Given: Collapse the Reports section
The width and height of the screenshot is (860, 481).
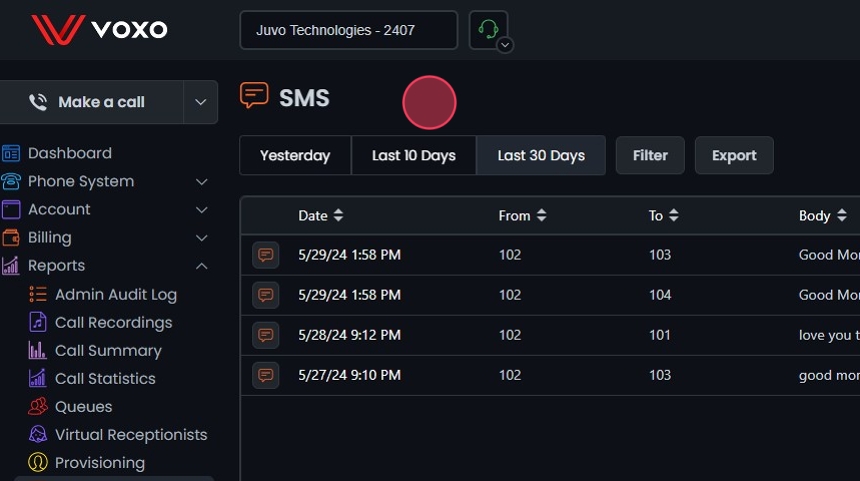Looking at the screenshot, I should [x=201, y=266].
